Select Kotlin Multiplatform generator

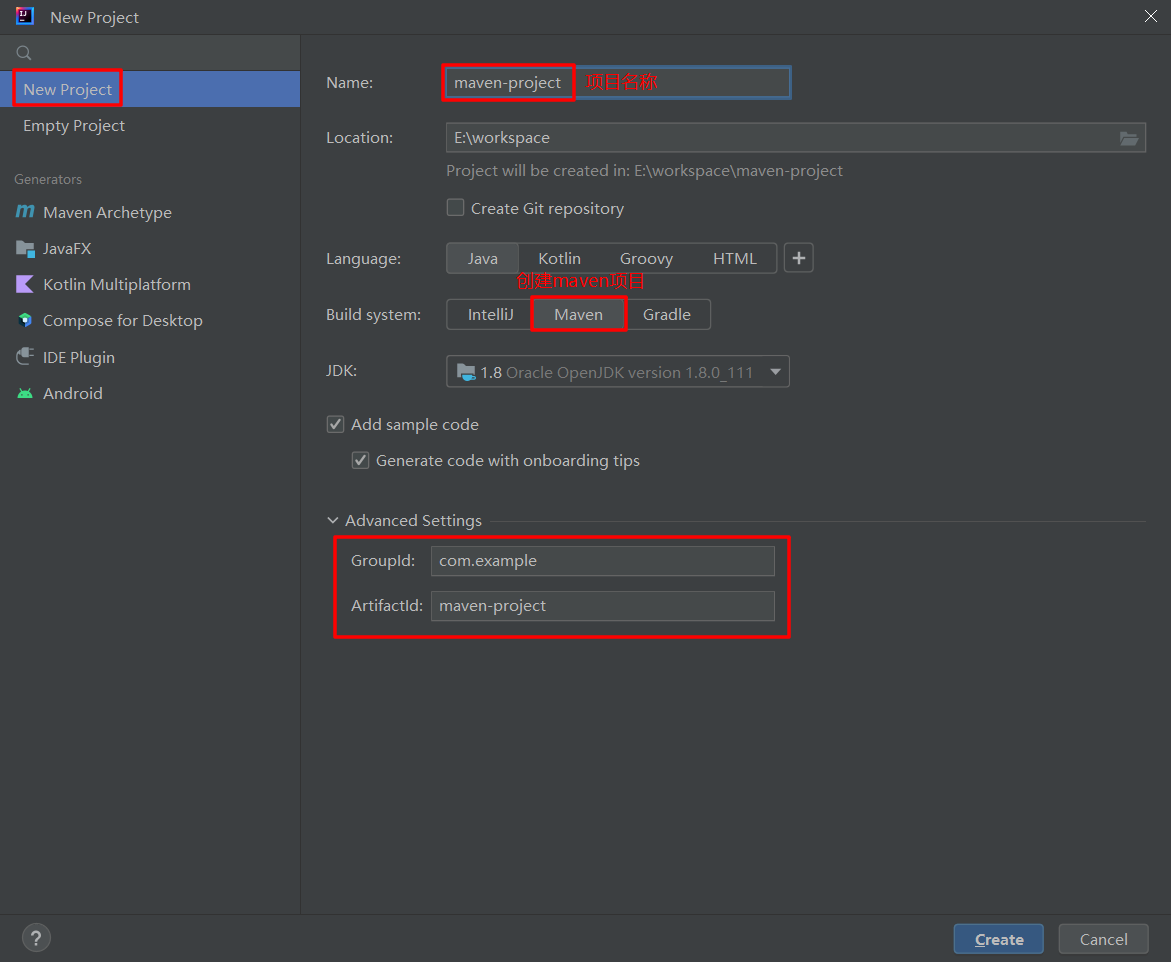(150, 285)
